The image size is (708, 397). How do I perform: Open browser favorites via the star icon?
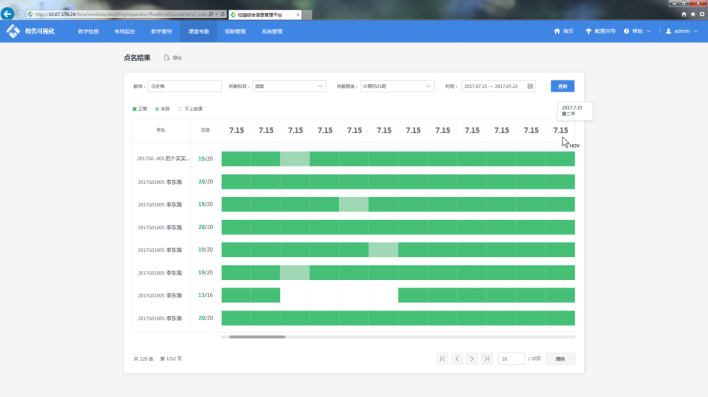coord(693,14)
